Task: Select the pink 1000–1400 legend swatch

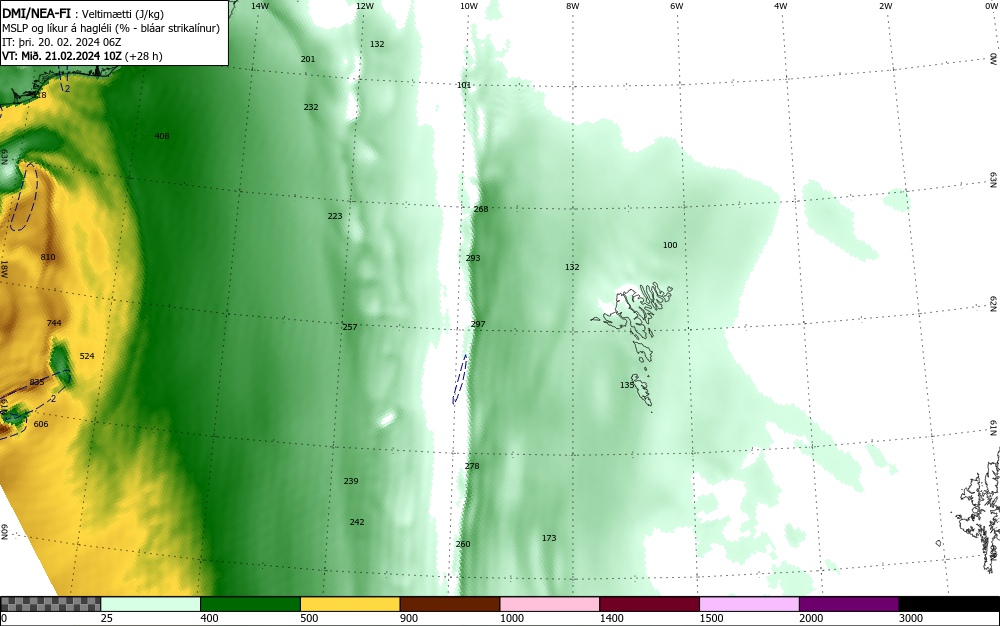Action: 550,604
